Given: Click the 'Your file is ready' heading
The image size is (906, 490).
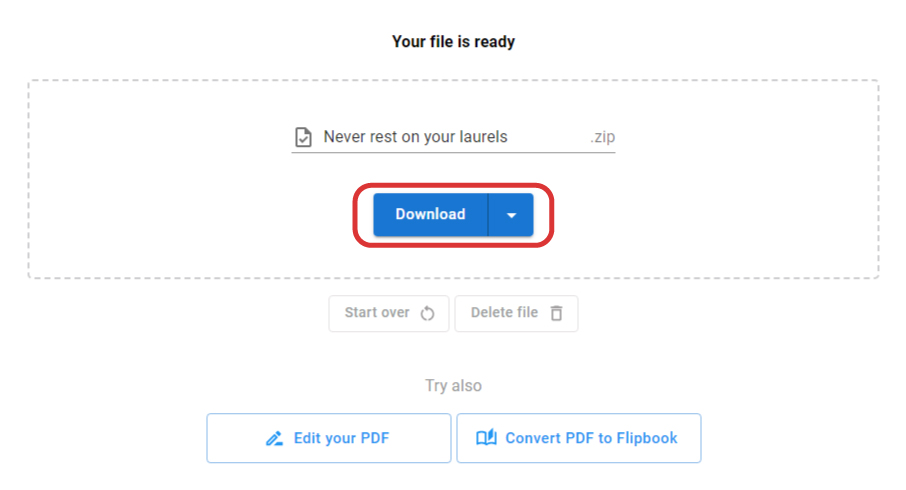Looking at the screenshot, I should click(453, 42).
